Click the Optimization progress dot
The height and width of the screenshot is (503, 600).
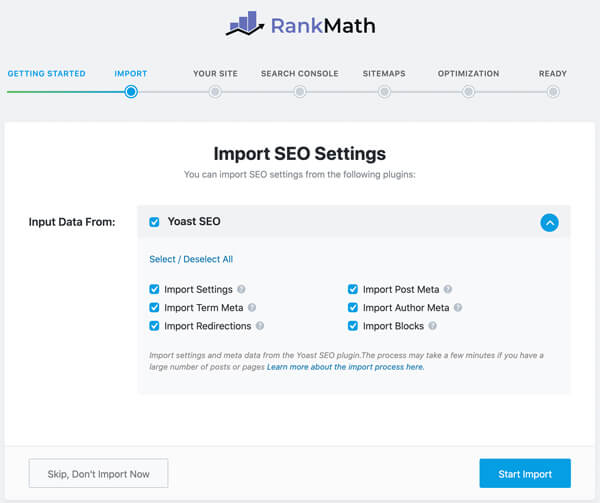pyautogui.click(x=468, y=92)
